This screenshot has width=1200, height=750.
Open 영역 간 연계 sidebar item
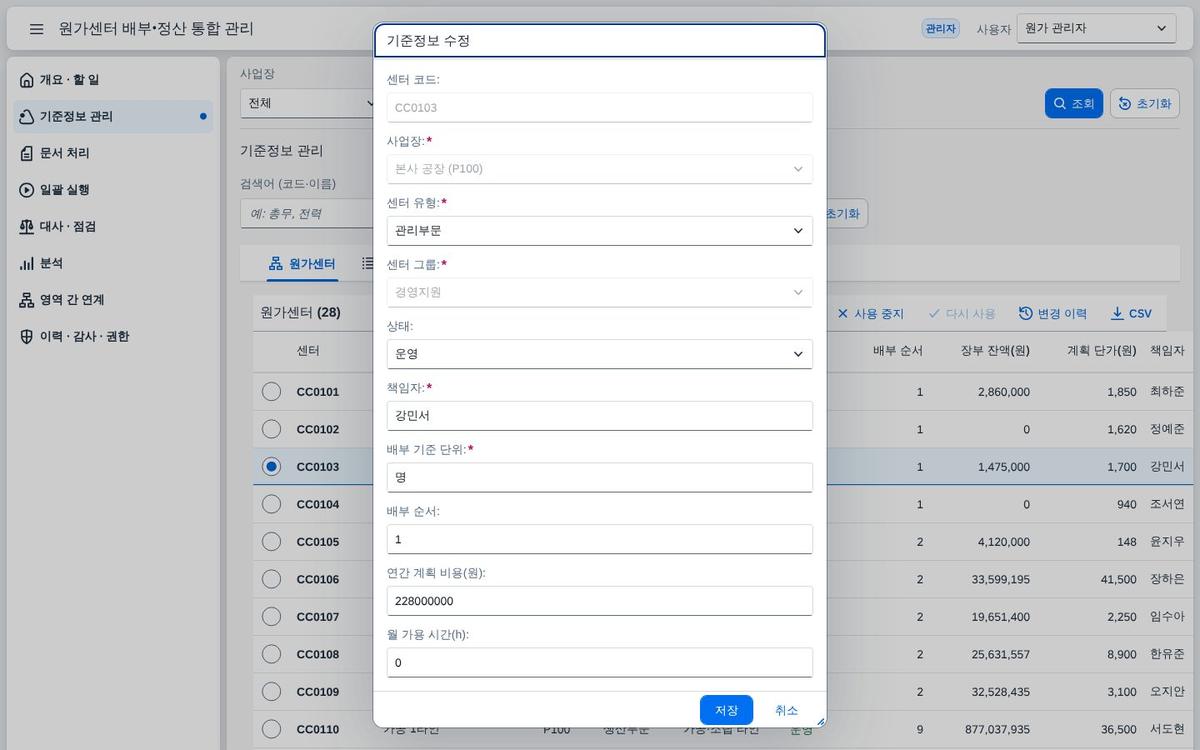[113, 300]
